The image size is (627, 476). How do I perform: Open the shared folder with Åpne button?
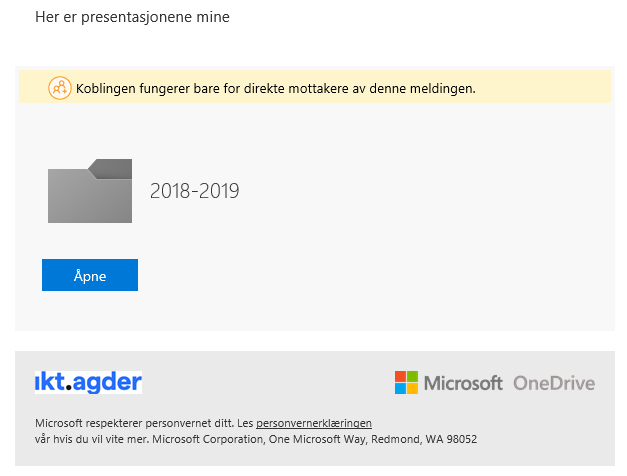(90, 275)
